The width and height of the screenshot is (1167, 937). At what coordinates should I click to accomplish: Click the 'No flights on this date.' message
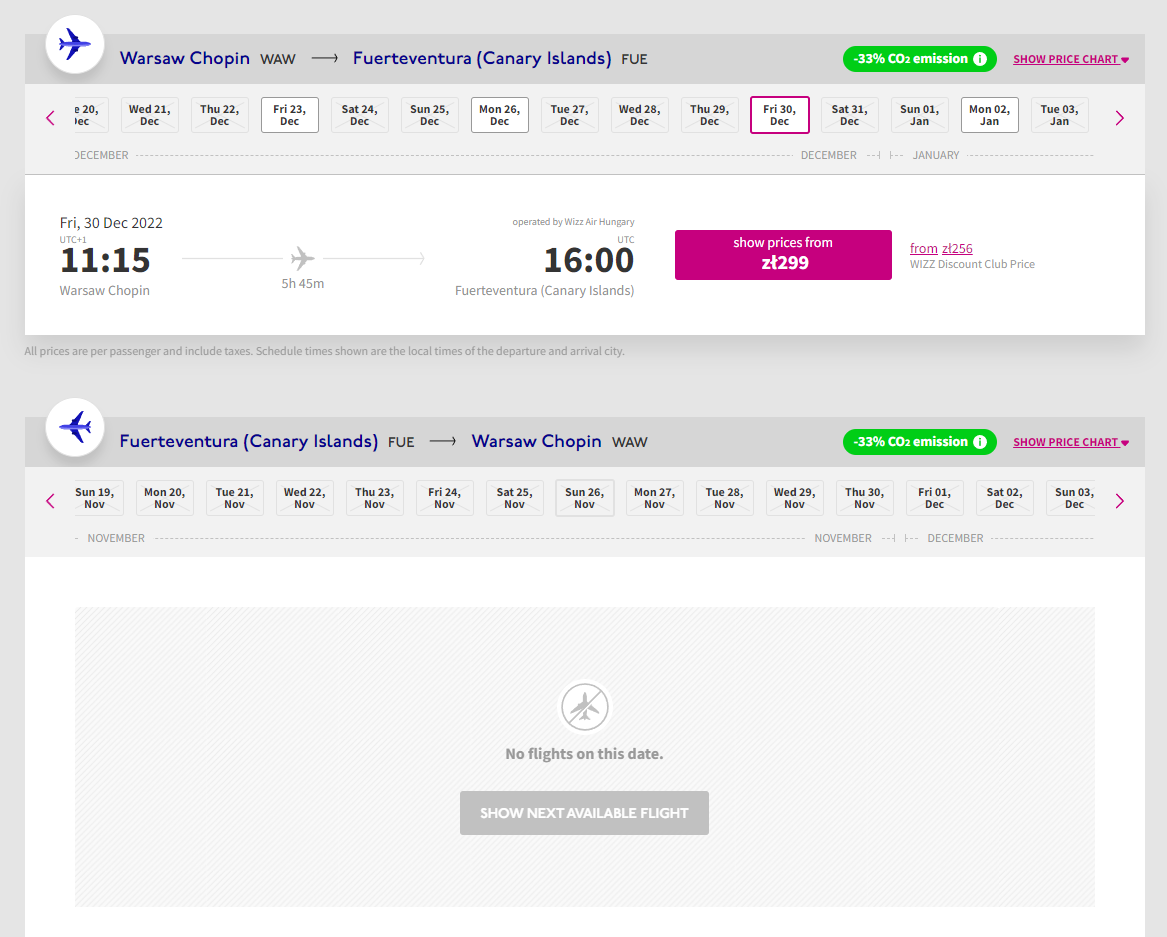584,754
